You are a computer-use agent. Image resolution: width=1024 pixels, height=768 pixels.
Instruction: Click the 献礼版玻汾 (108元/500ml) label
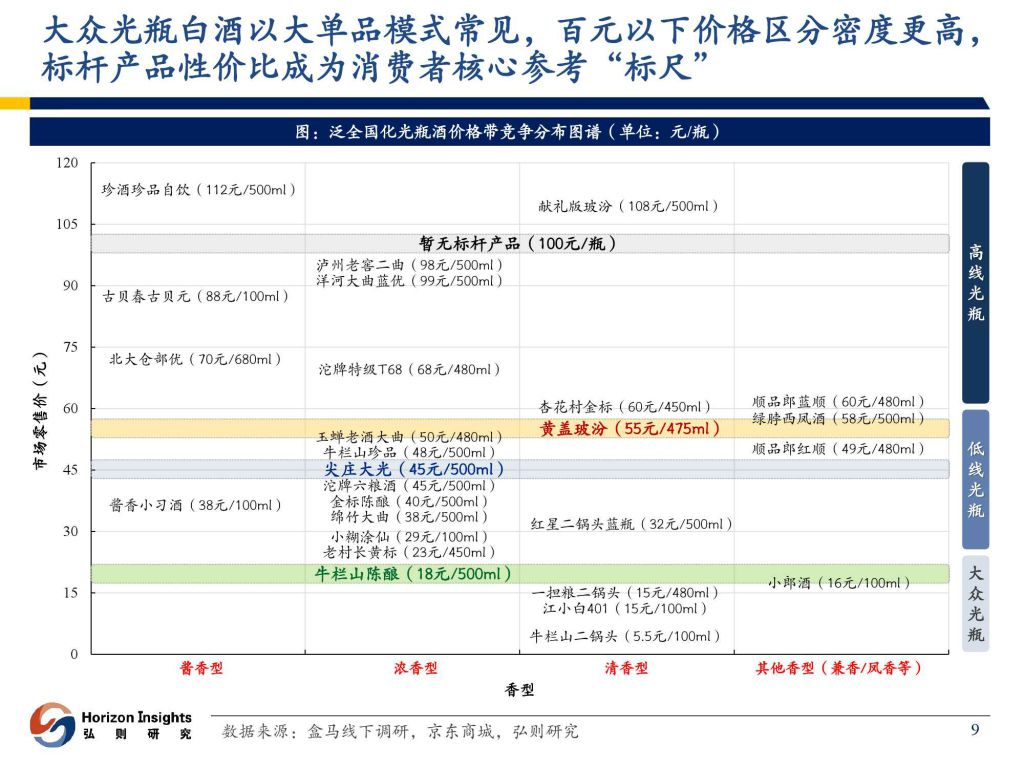tap(628, 206)
